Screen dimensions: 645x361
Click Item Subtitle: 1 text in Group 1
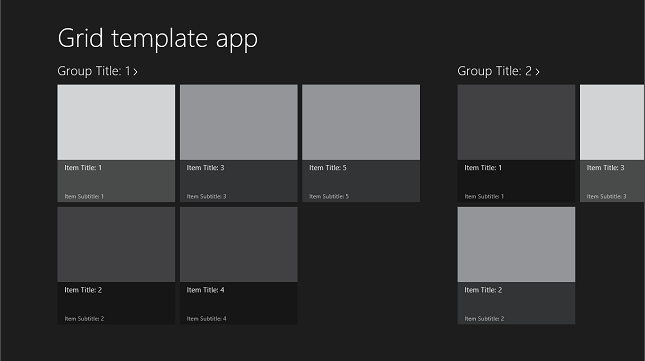tap(84, 197)
